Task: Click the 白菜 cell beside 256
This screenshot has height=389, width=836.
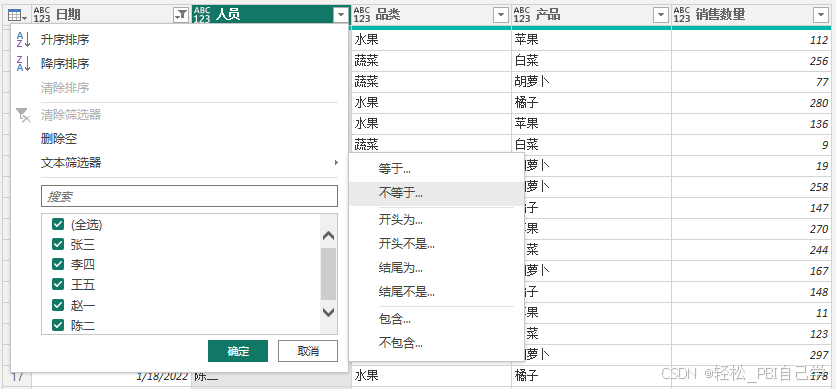Action: [x=591, y=61]
